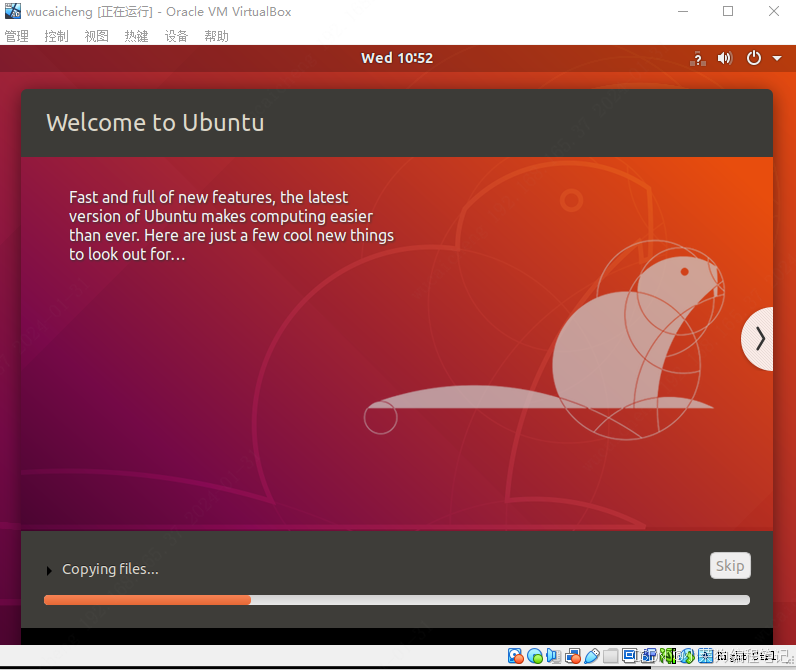Viewport: 796px width, 670px height.
Task: Click the 'Copying files...' status text
Action: (110, 570)
